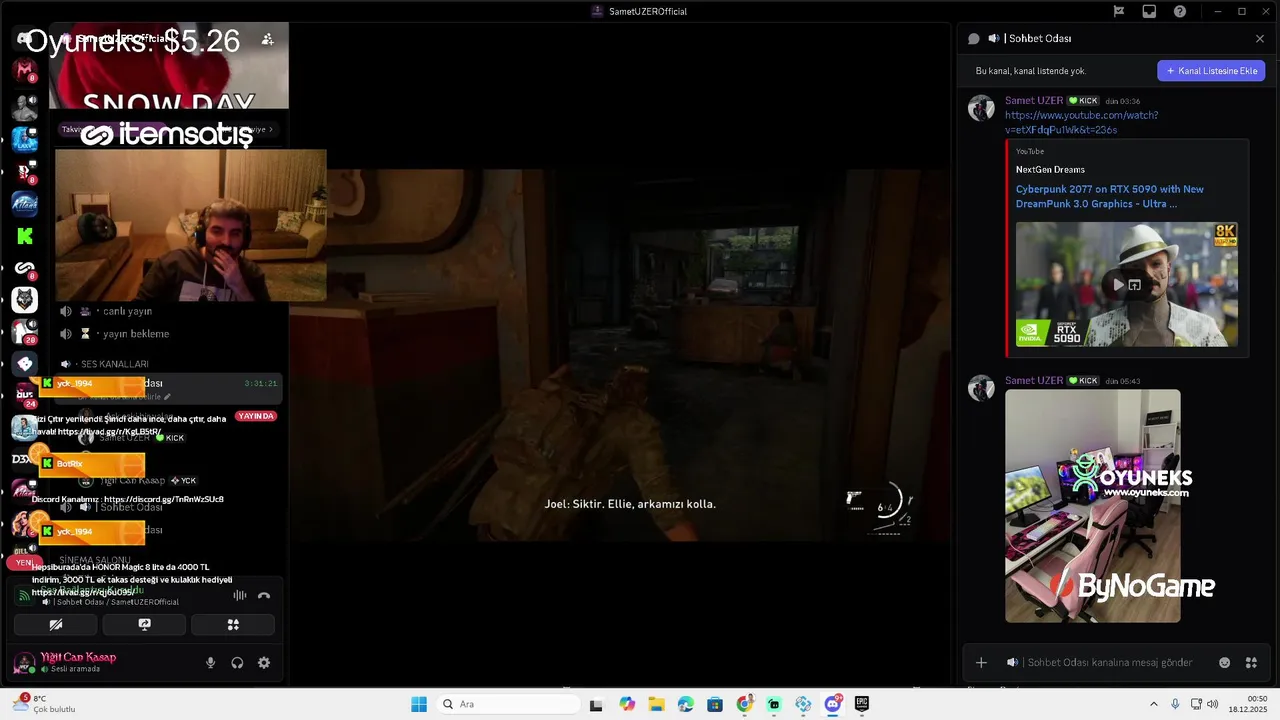Open Microsoft Edge from taskbar
The height and width of the screenshot is (720, 1280).
(685, 704)
